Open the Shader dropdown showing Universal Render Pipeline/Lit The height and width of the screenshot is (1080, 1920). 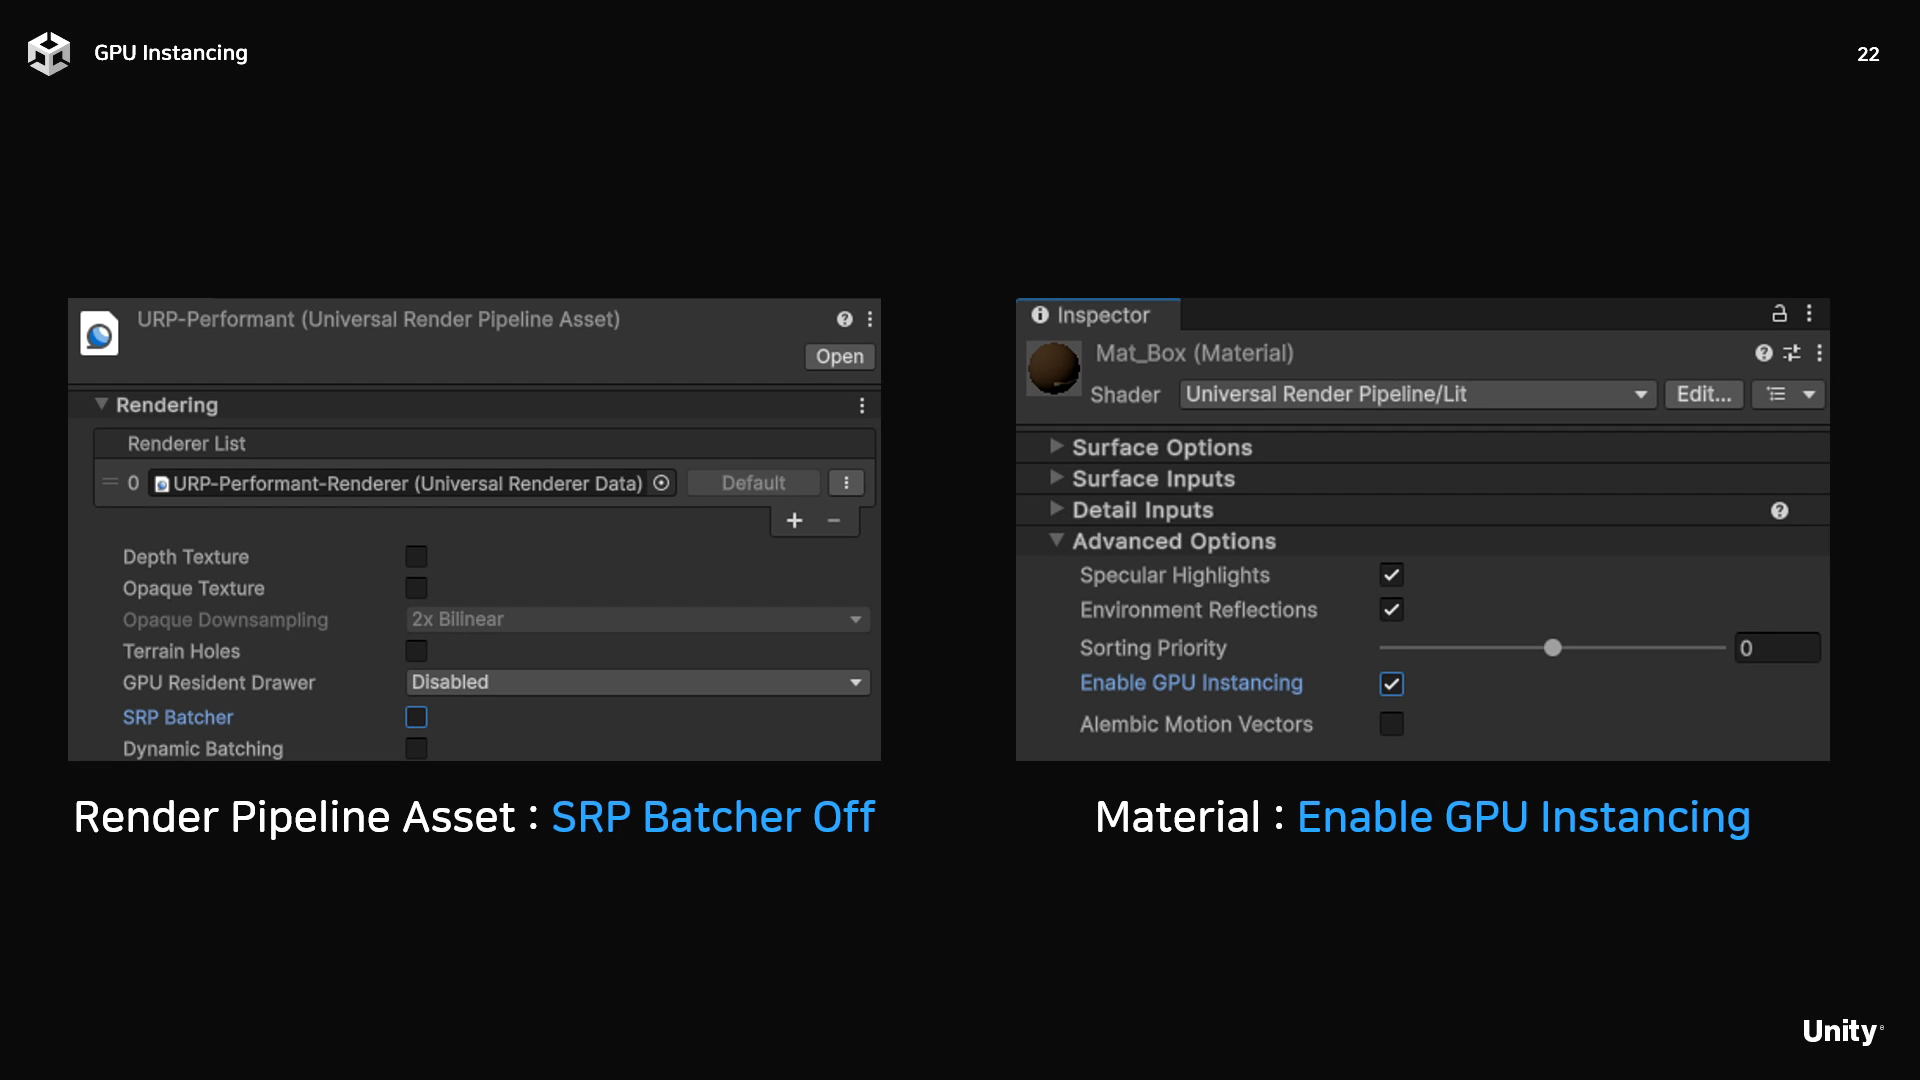point(1417,394)
